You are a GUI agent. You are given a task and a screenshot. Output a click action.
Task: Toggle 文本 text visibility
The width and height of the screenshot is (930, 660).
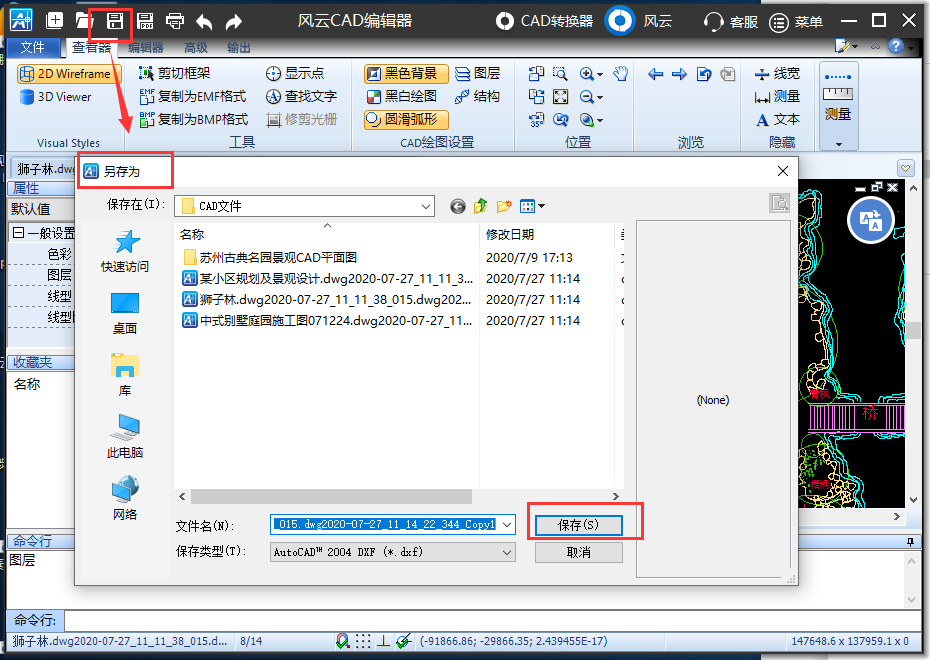(x=777, y=119)
